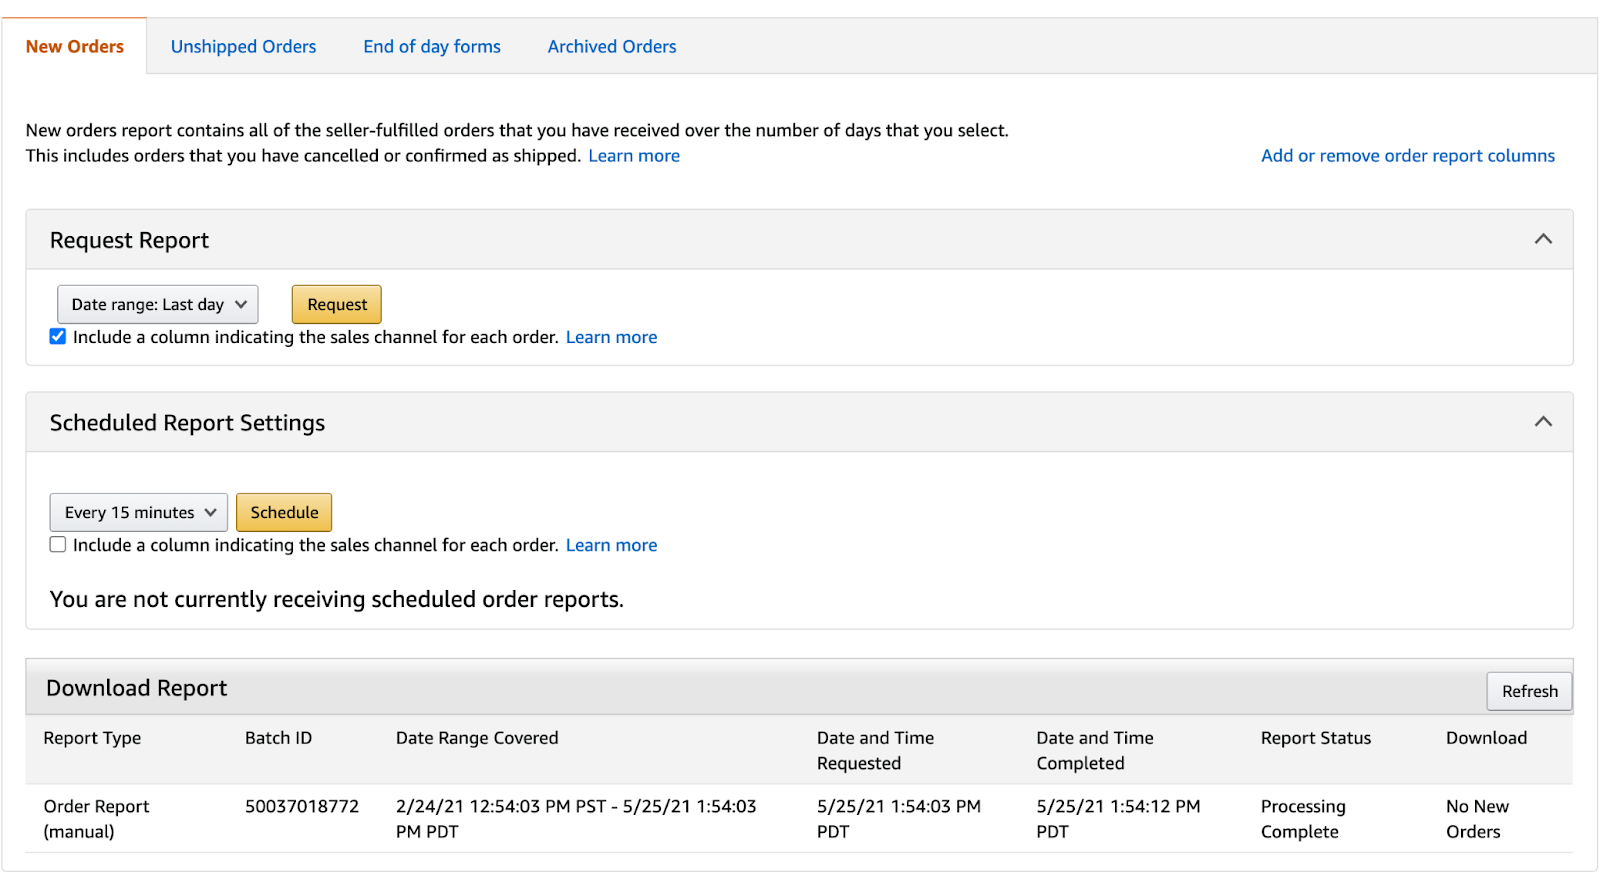Screen dimensions: 1600x872
Task: Enable sales channel column for scheduled reports
Action: [x=58, y=545]
